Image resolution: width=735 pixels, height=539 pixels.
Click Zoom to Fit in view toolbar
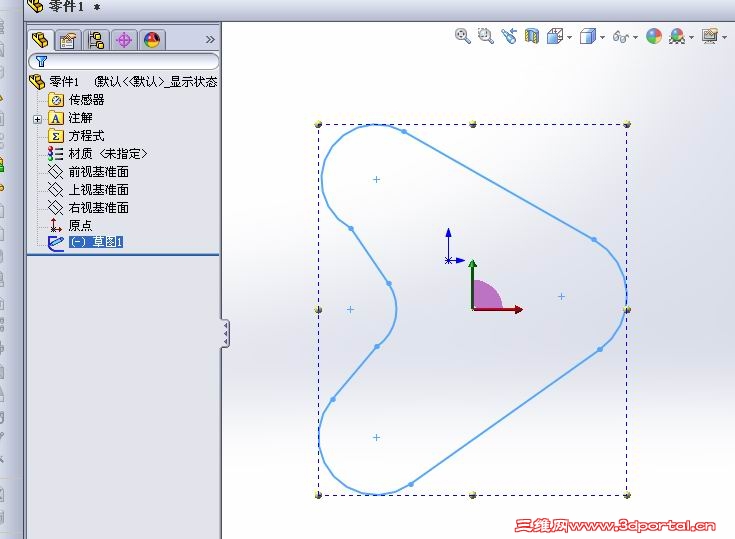click(x=463, y=36)
